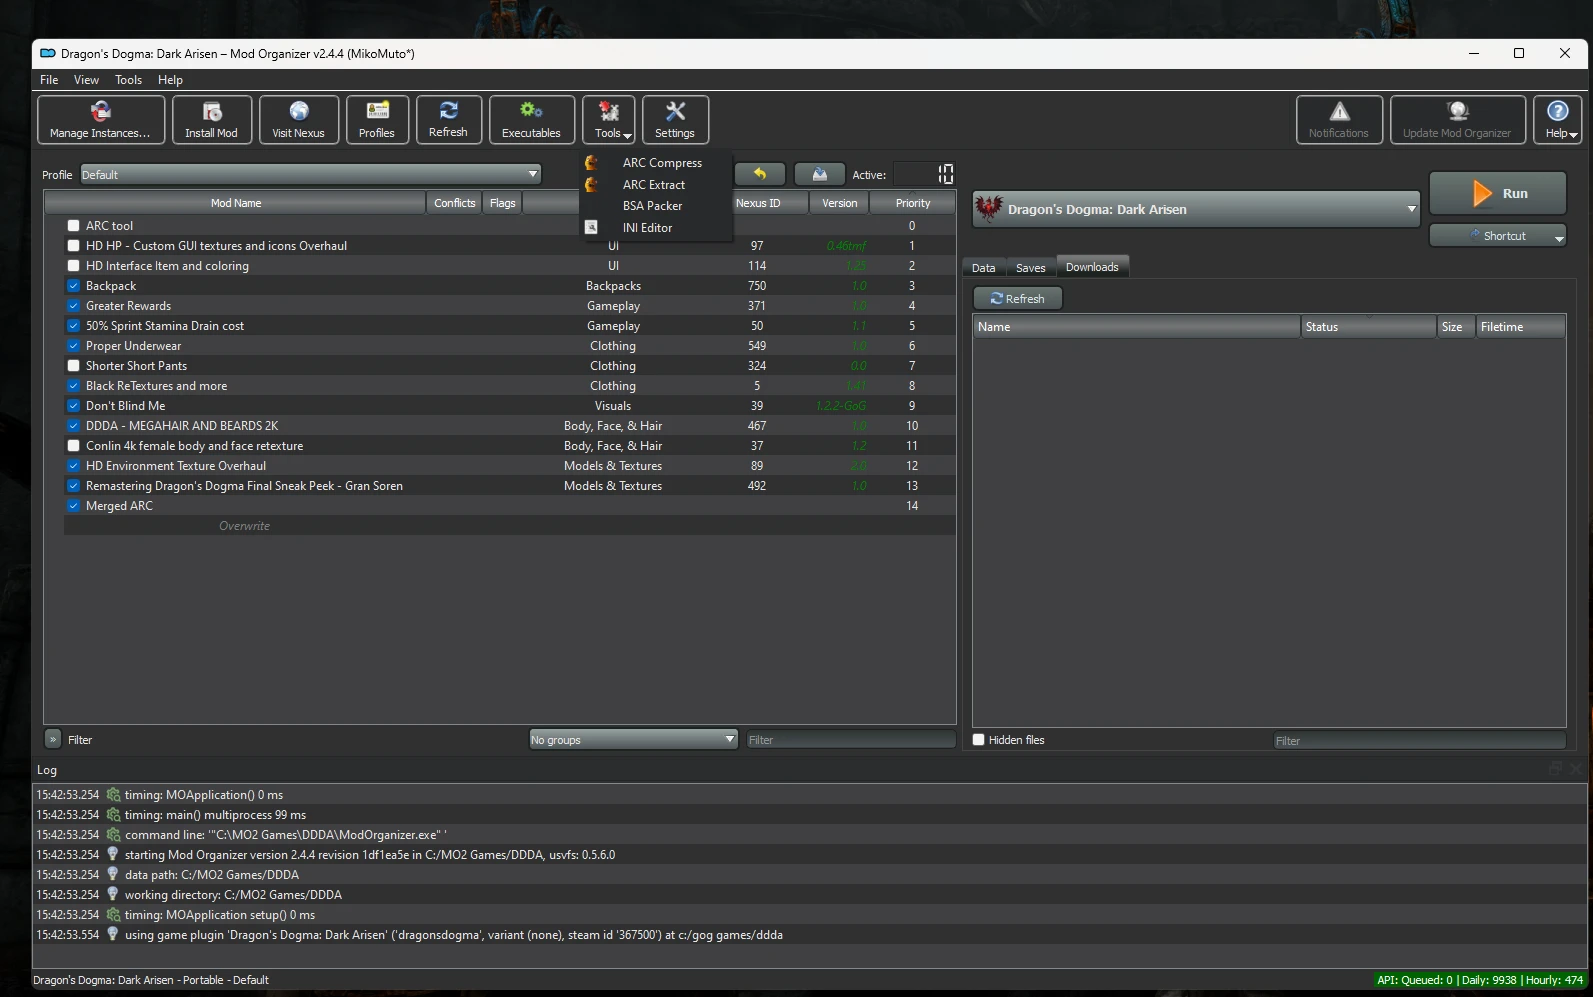Enable Shorter Short Pants mod checkbox
1593x997 pixels.
pyautogui.click(x=73, y=366)
